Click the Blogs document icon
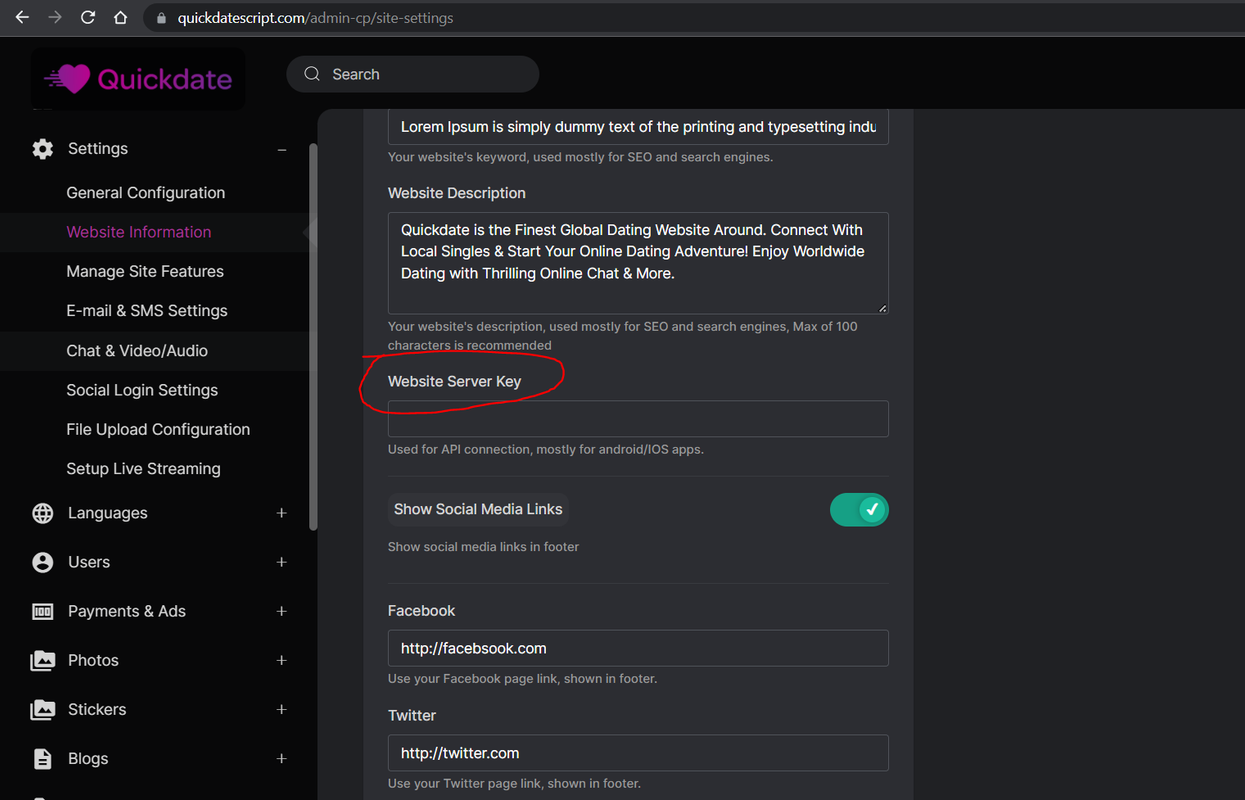The height and width of the screenshot is (800, 1245). [x=42, y=759]
